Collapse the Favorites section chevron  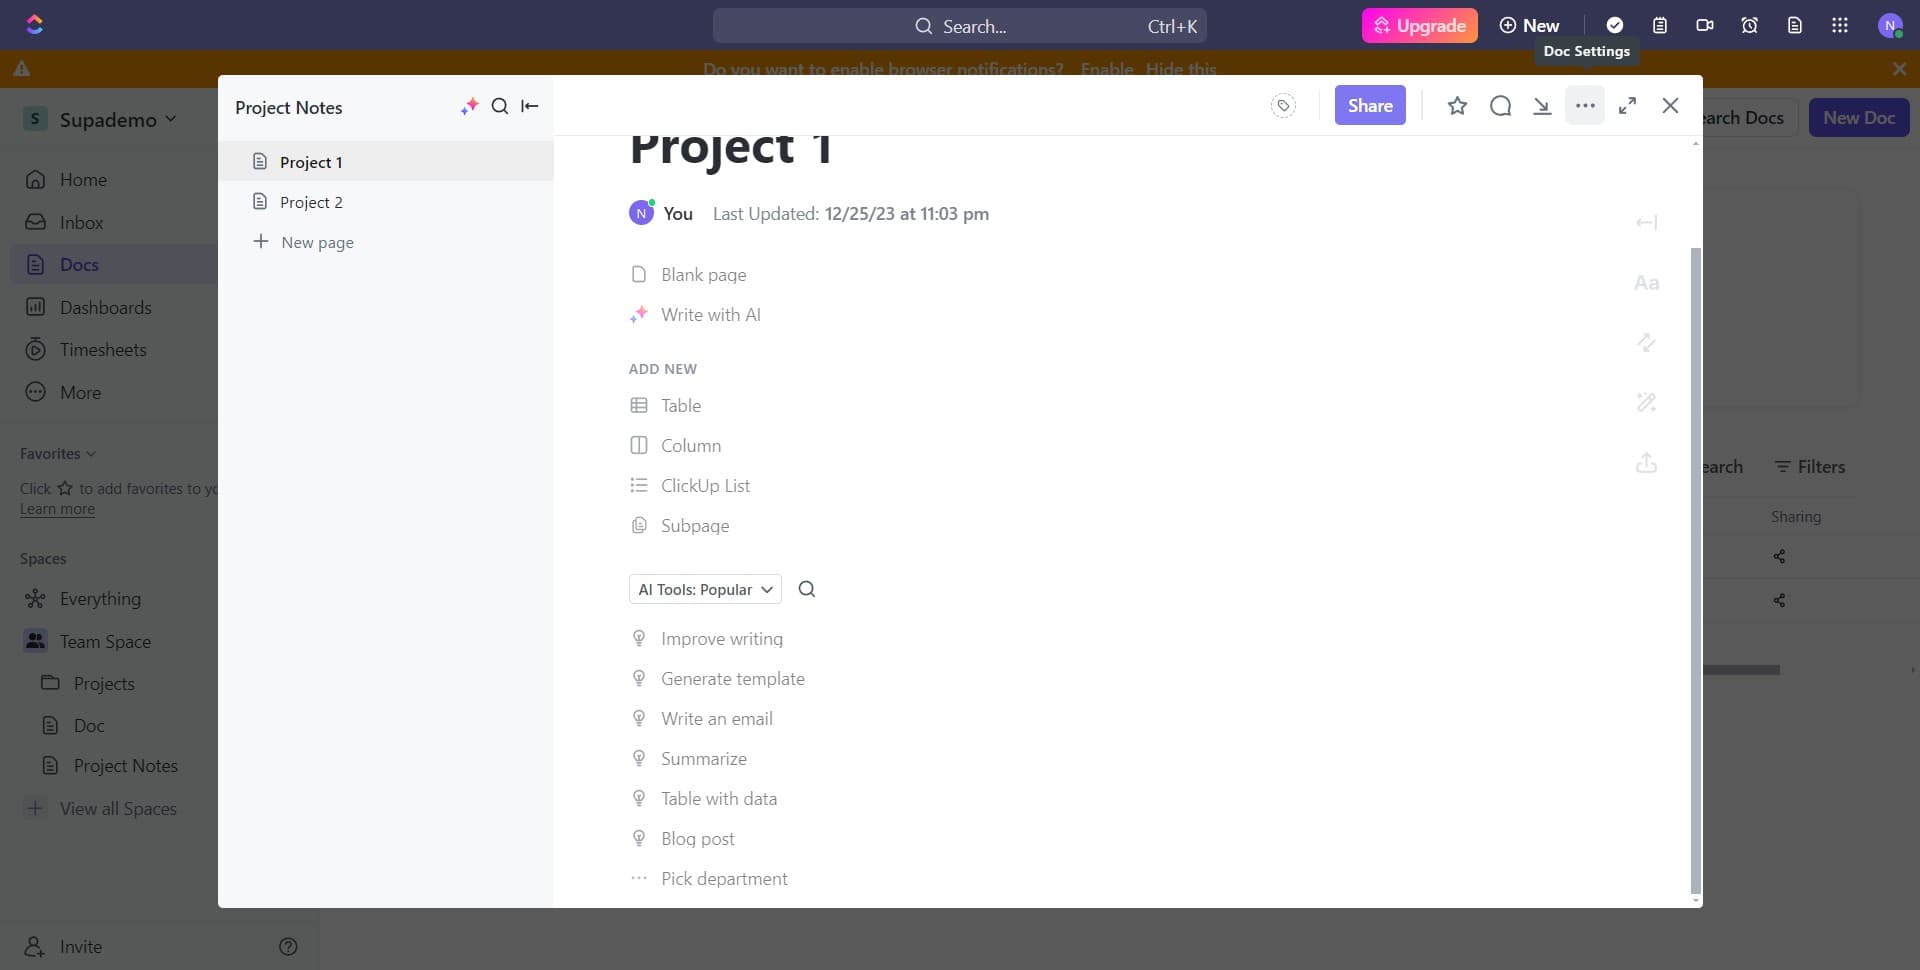(x=91, y=454)
